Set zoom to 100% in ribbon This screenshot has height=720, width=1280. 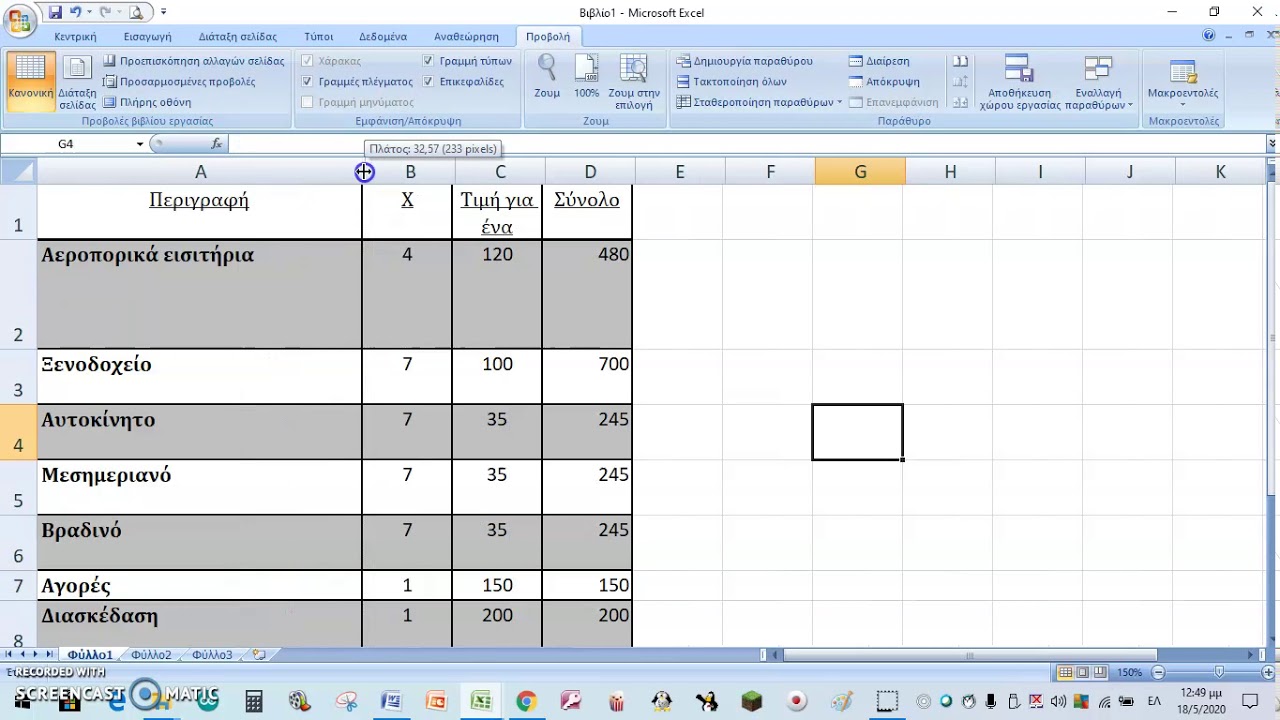(x=587, y=78)
